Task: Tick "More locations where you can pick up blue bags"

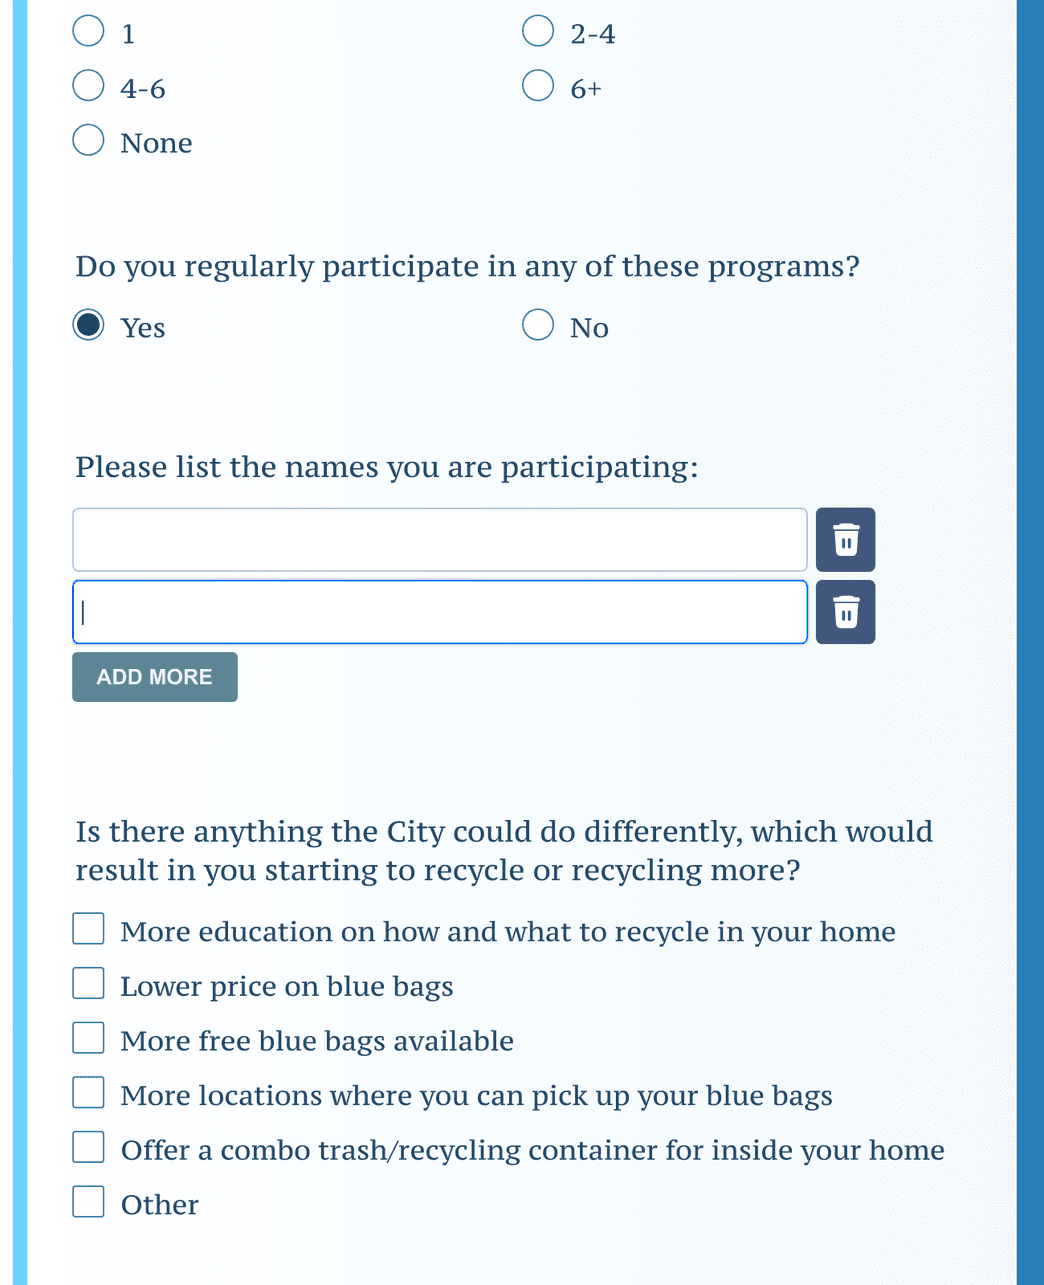Action: (88, 1092)
